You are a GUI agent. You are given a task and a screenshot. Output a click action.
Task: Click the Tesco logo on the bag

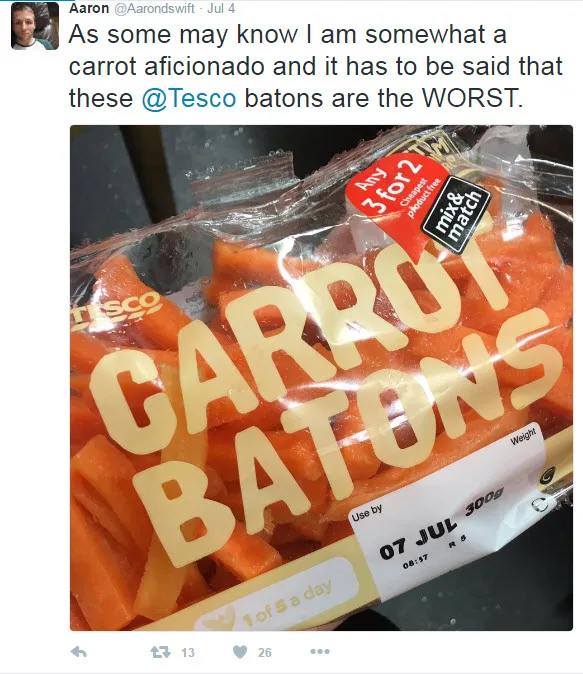[x=115, y=310]
